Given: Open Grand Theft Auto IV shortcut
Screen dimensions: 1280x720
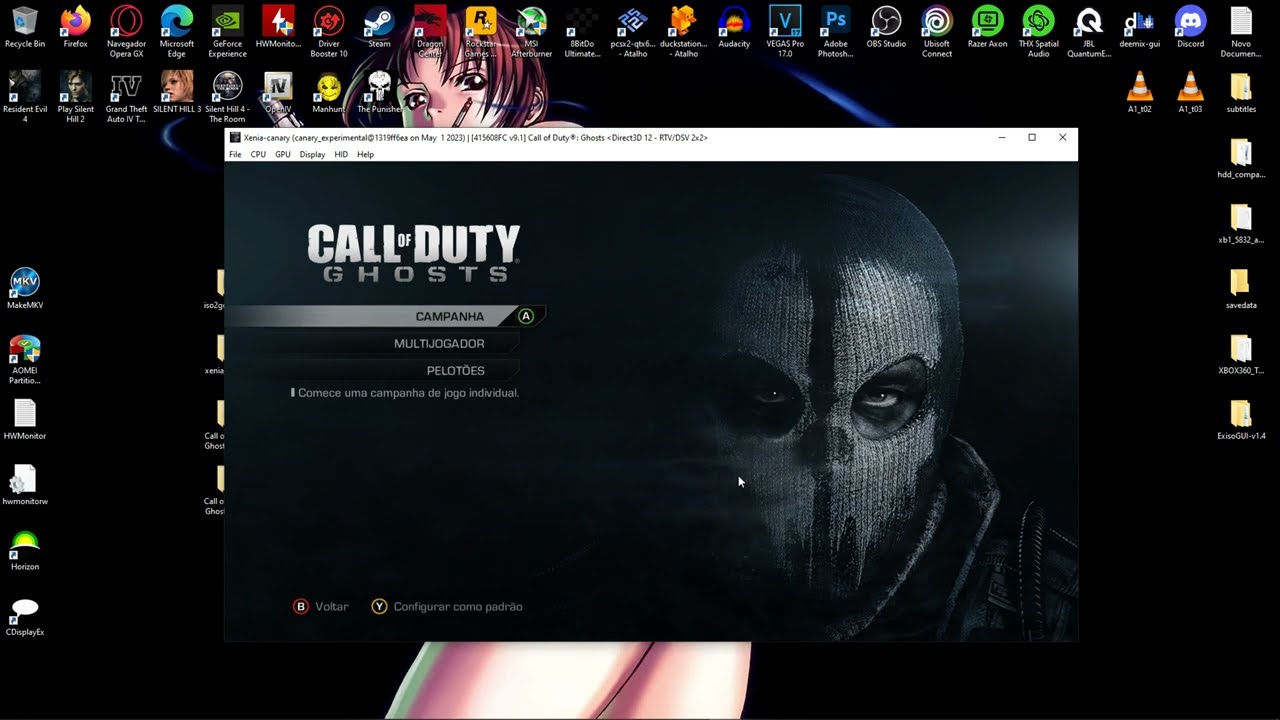Looking at the screenshot, I should pyautogui.click(x=126, y=97).
